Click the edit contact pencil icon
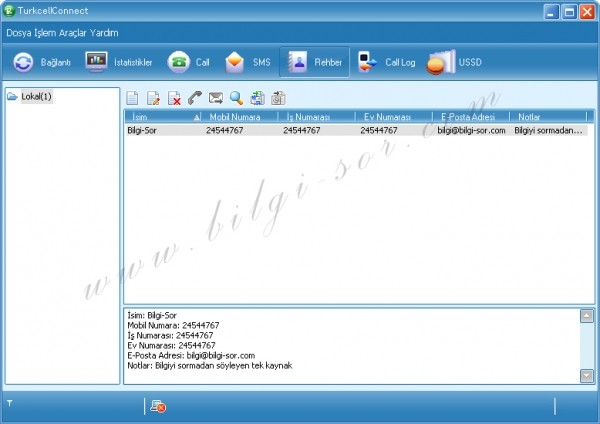This screenshot has width=600, height=424. pos(153,98)
